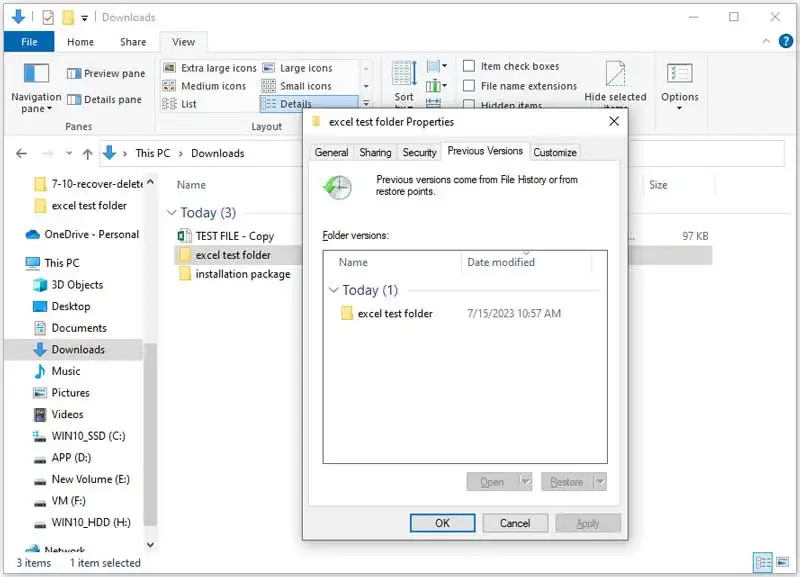This screenshot has height=577, width=800.
Task: Open the Details pane
Action: (x=106, y=99)
